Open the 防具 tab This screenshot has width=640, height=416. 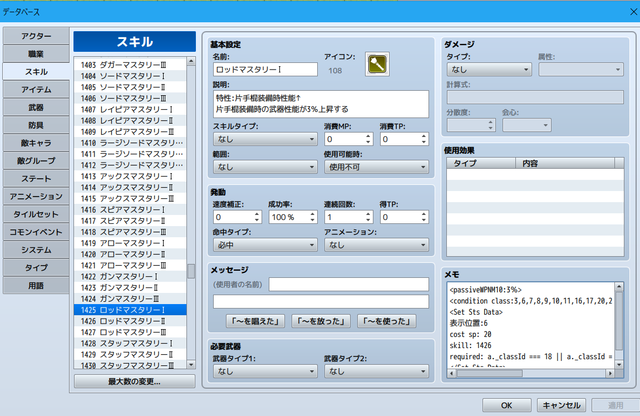36,125
